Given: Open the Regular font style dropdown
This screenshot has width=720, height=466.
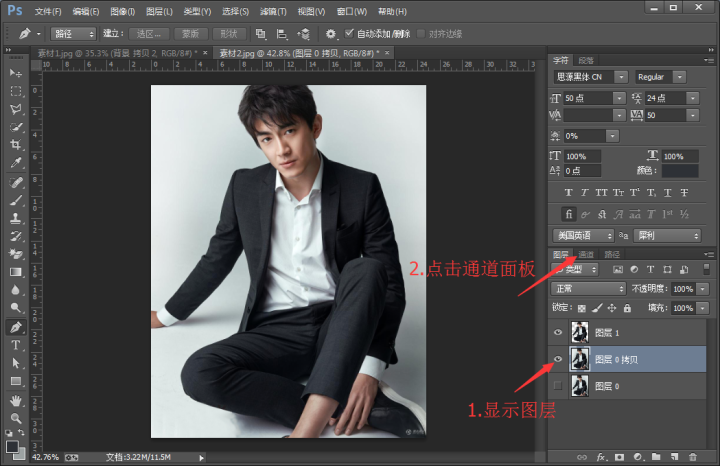Looking at the screenshot, I should point(660,77).
